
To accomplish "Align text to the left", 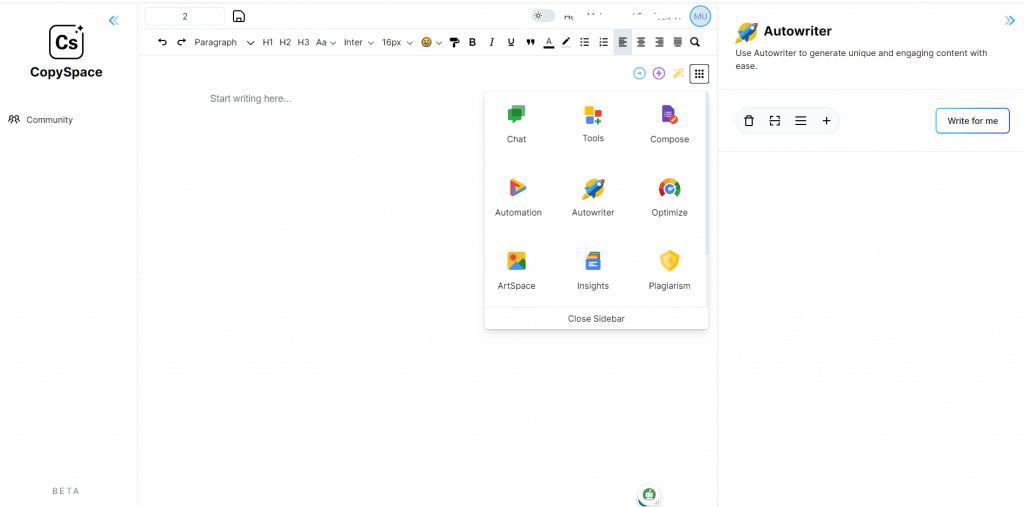I will pos(623,42).
